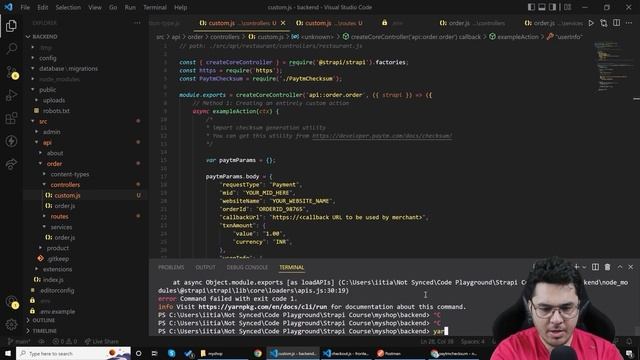Run the code with play icon
Image resolution: width=640 pixels, height=360 pixels.
pyautogui.click(x=591, y=23)
